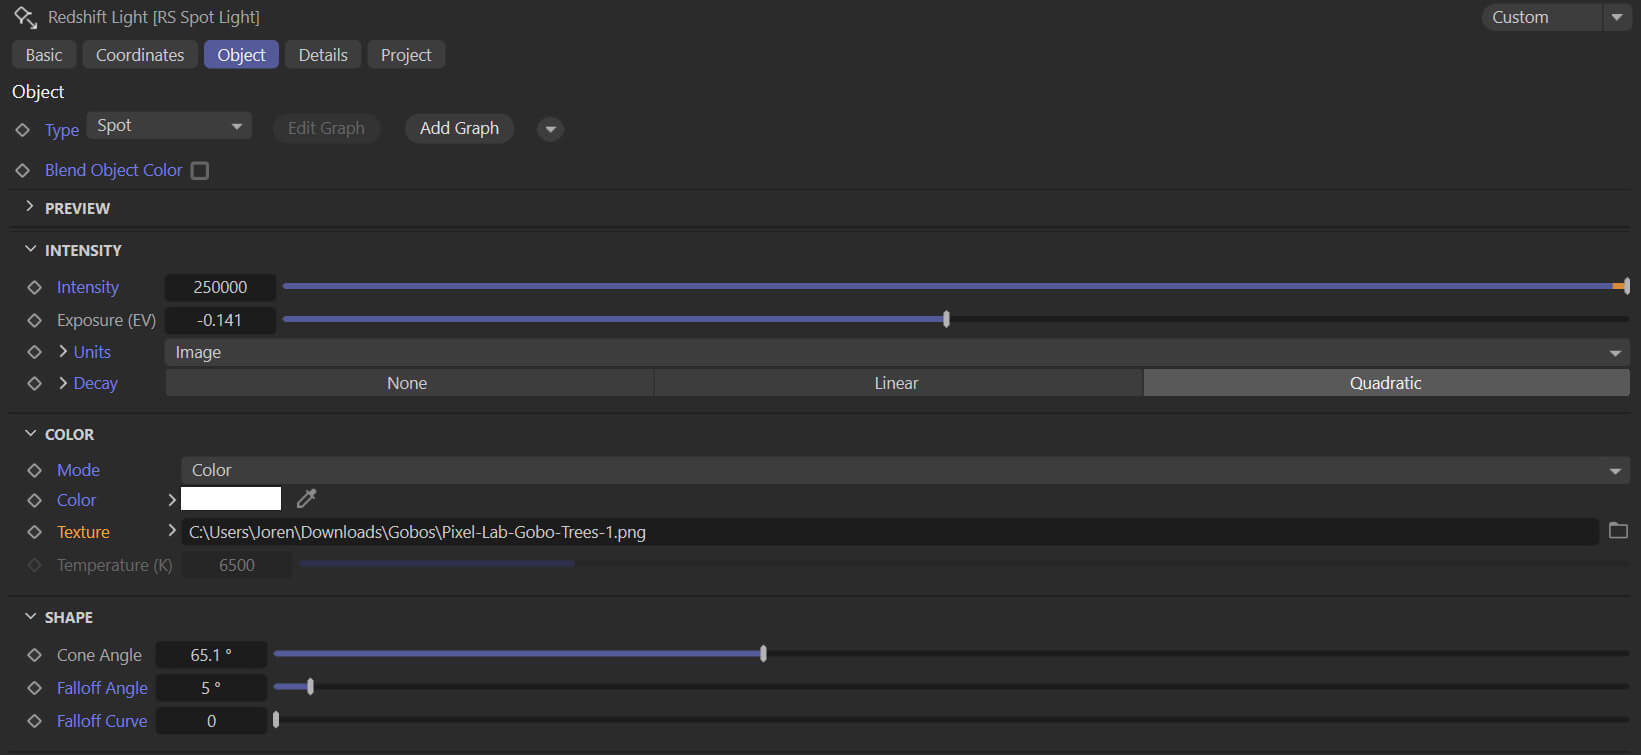This screenshot has height=755, width=1641.
Task: Open the round arrow menu beside Add Graph
Action: click(x=550, y=129)
